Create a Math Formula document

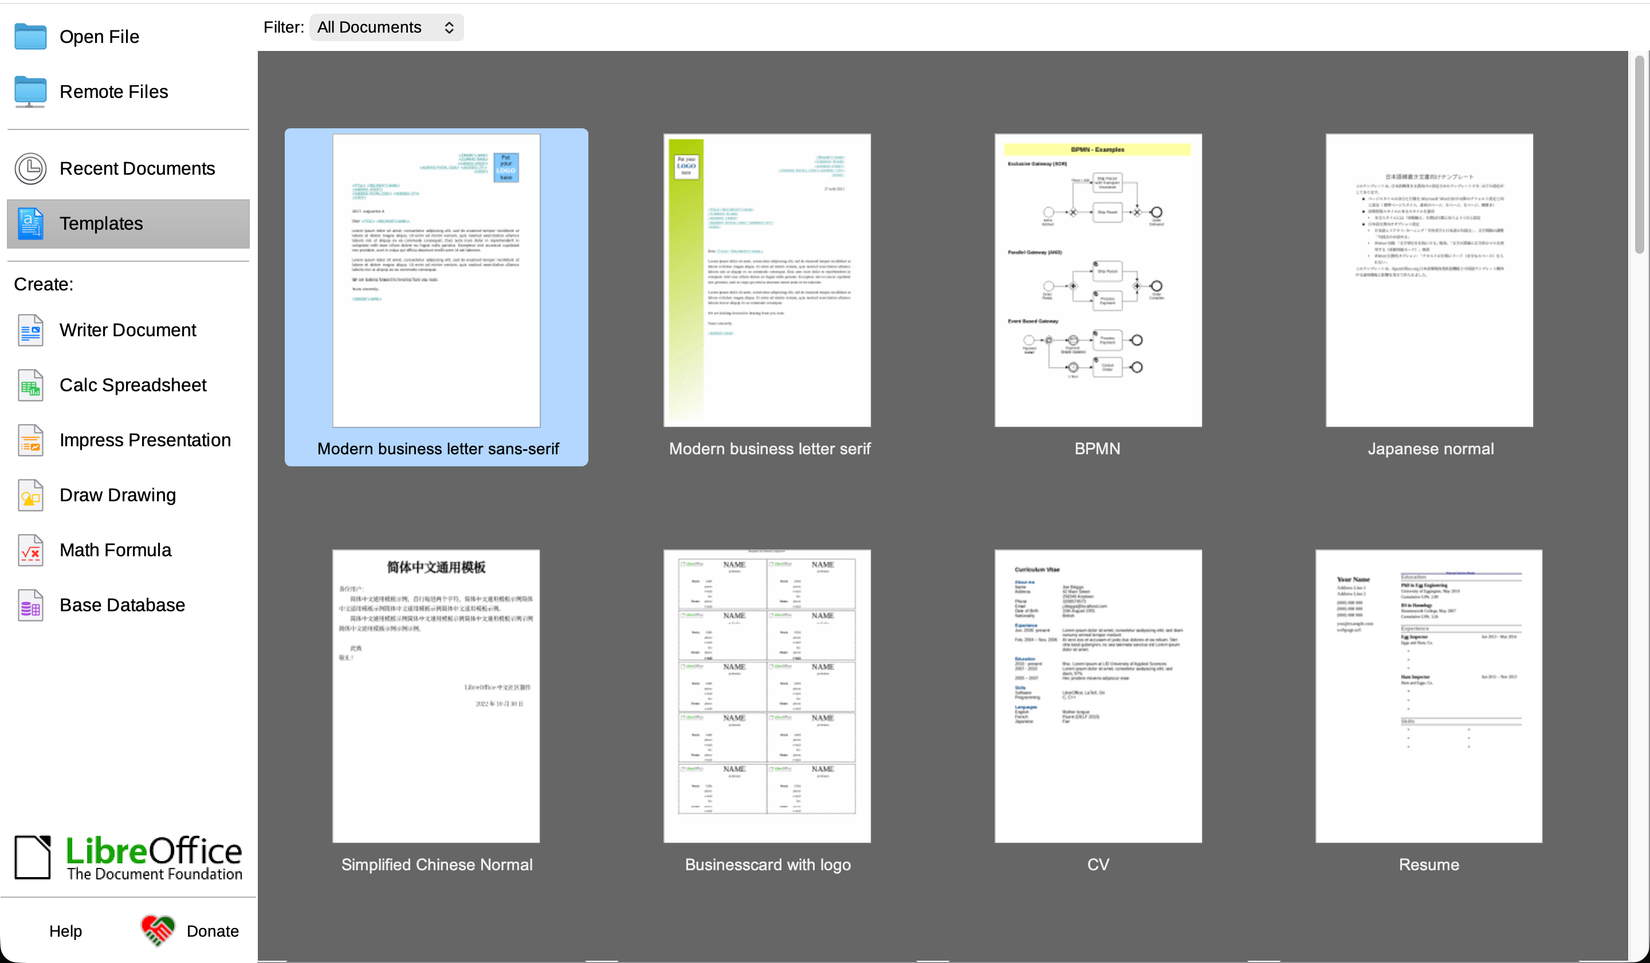click(30, 550)
